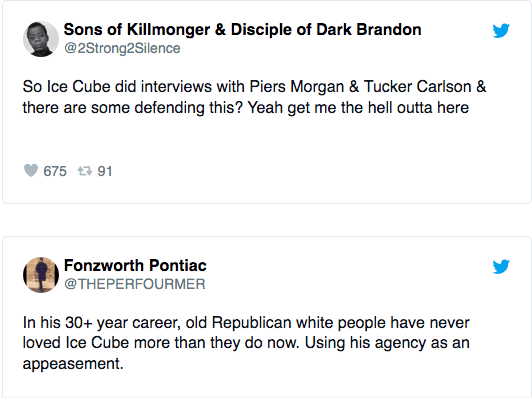Open the tweet text about Piers Morgan & Tucker Carlson
532x398 pixels.
coord(254,97)
